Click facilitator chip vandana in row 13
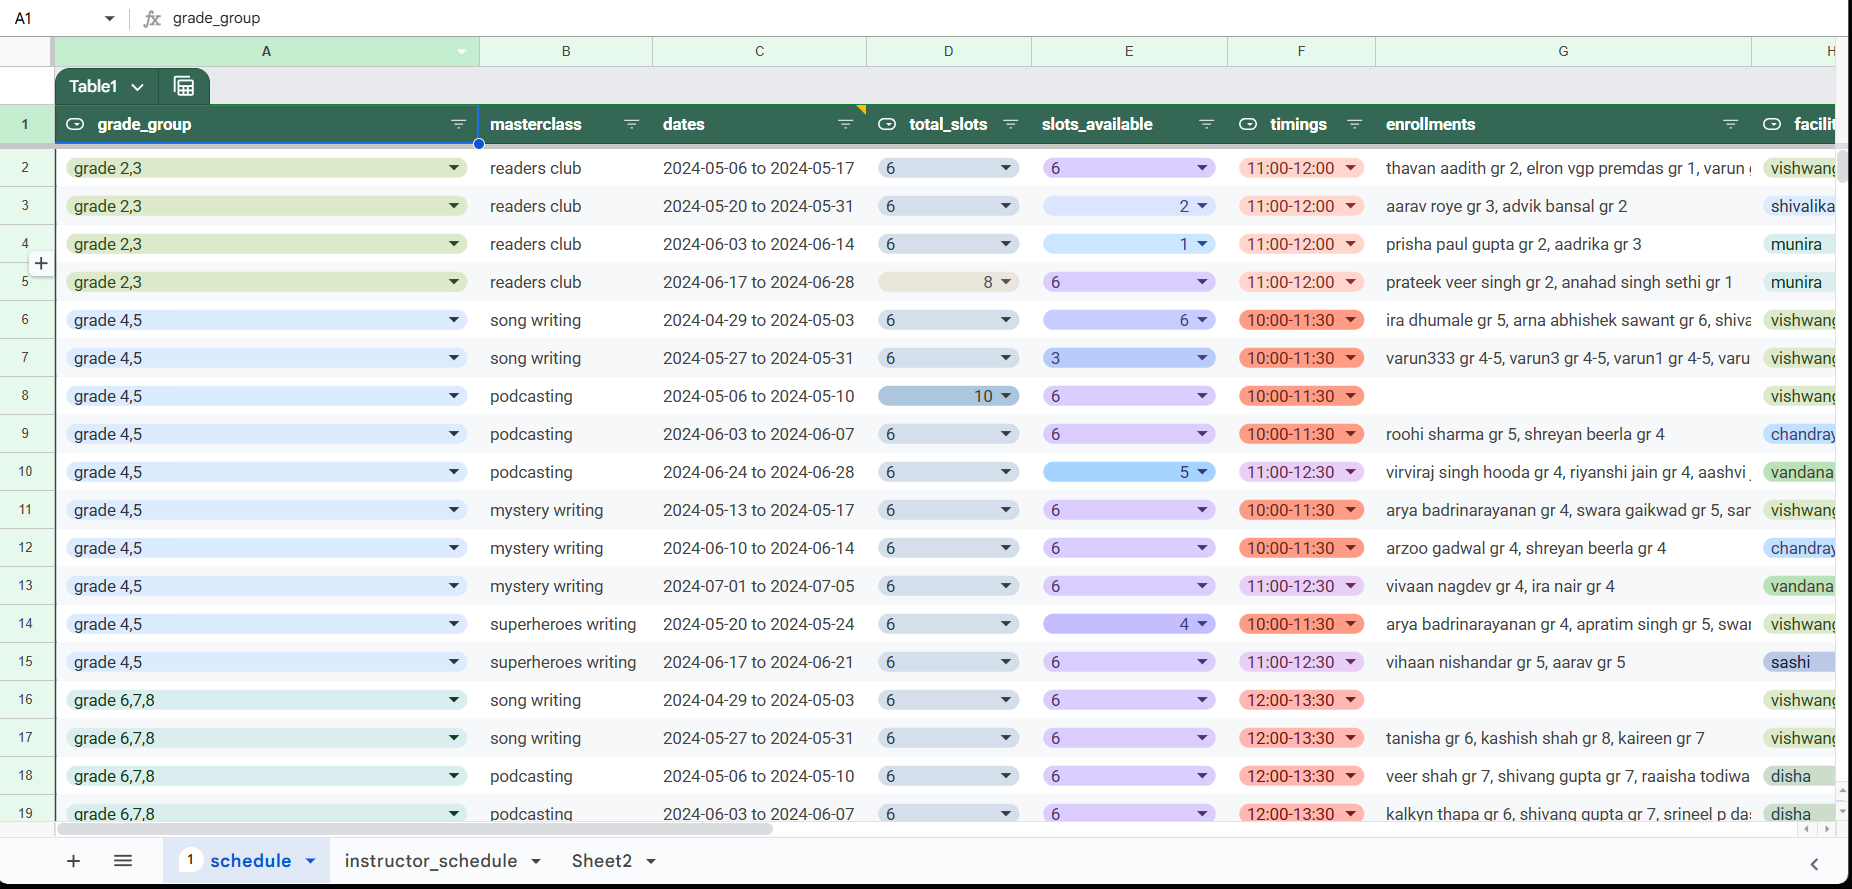Viewport: 1852px width, 889px height. (1799, 586)
